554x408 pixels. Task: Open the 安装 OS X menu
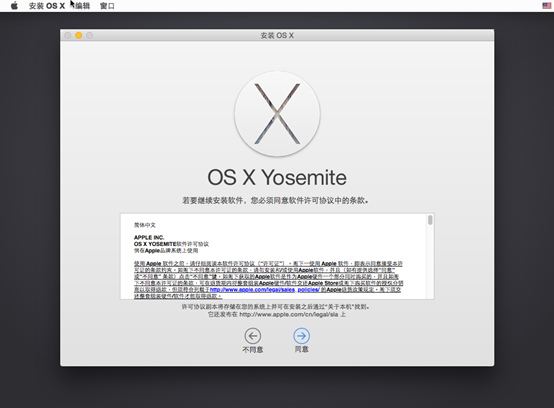point(47,6)
